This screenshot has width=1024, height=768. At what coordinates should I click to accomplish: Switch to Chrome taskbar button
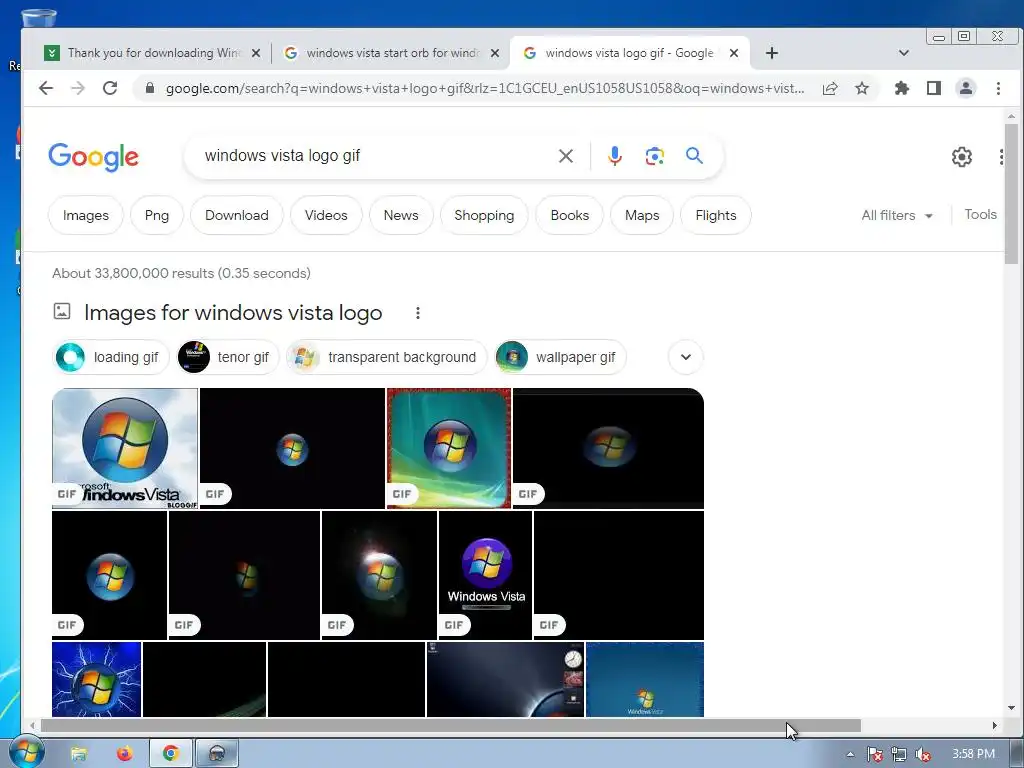[x=171, y=754]
